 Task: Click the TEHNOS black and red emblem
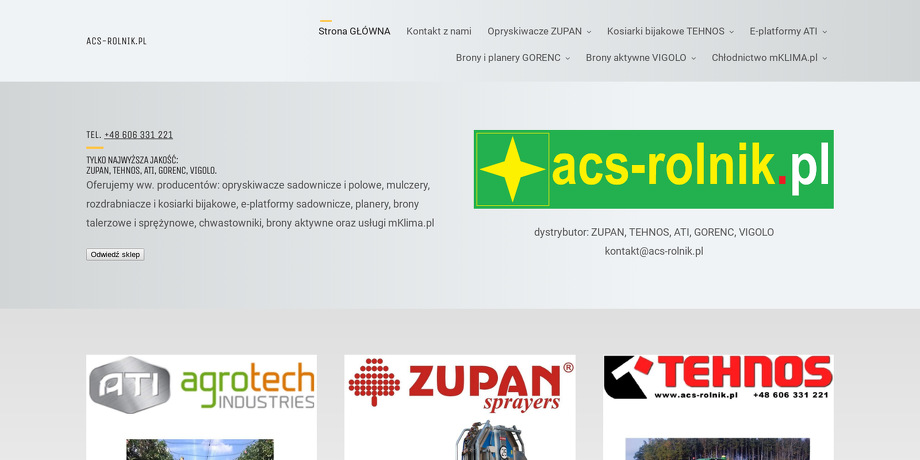[x=628, y=377]
